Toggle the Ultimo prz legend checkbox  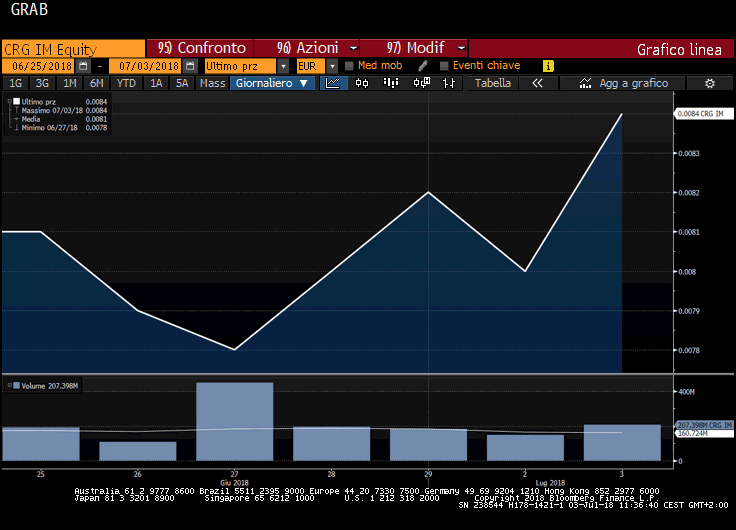click(x=15, y=102)
